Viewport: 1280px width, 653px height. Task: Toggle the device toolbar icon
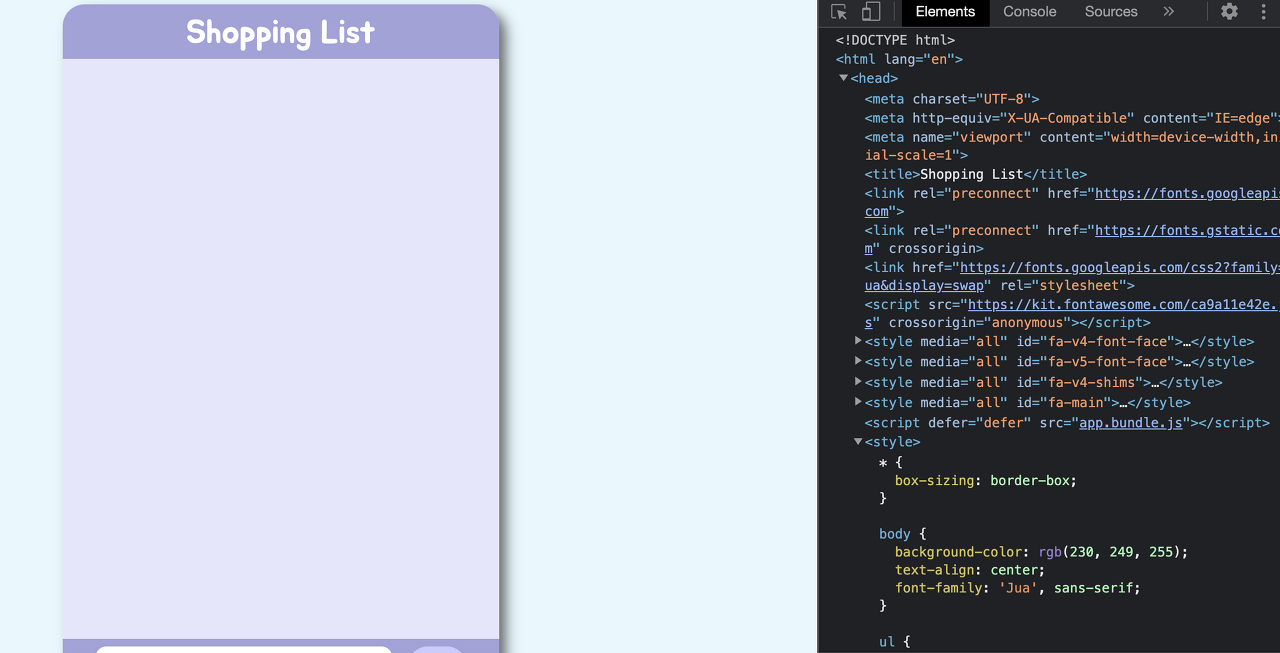pyautogui.click(x=871, y=12)
